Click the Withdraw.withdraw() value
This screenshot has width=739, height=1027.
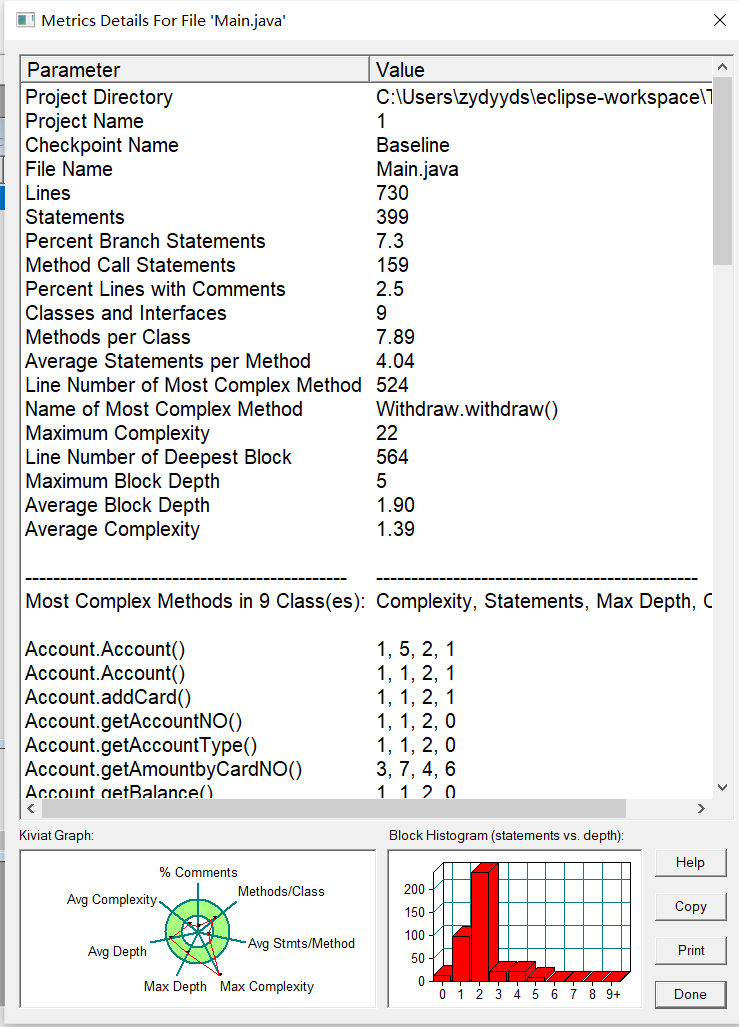(467, 409)
